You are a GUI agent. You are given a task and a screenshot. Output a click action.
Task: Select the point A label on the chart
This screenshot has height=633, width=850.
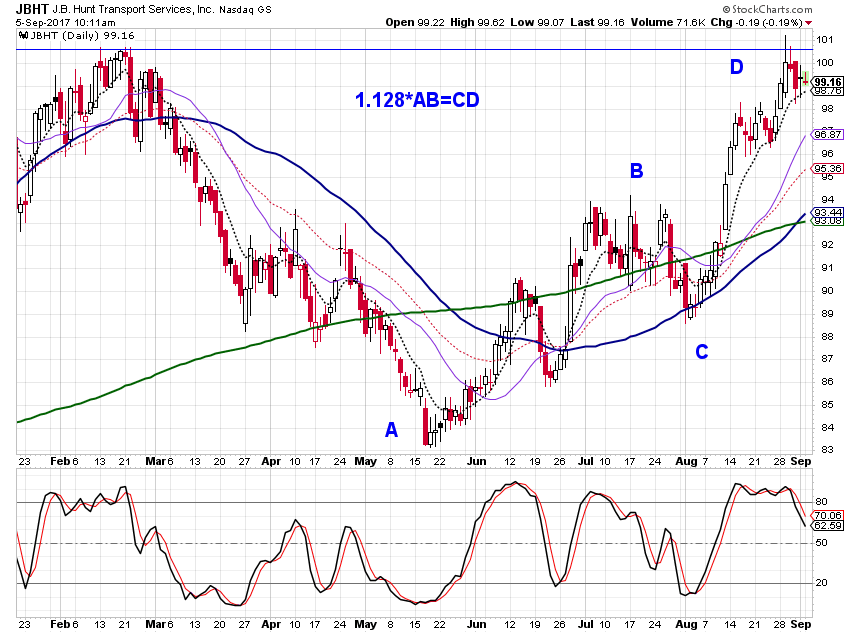tap(391, 430)
